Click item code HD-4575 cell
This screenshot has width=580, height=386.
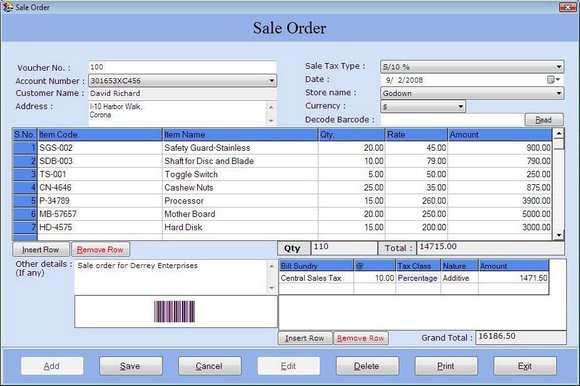pyautogui.click(x=100, y=227)
